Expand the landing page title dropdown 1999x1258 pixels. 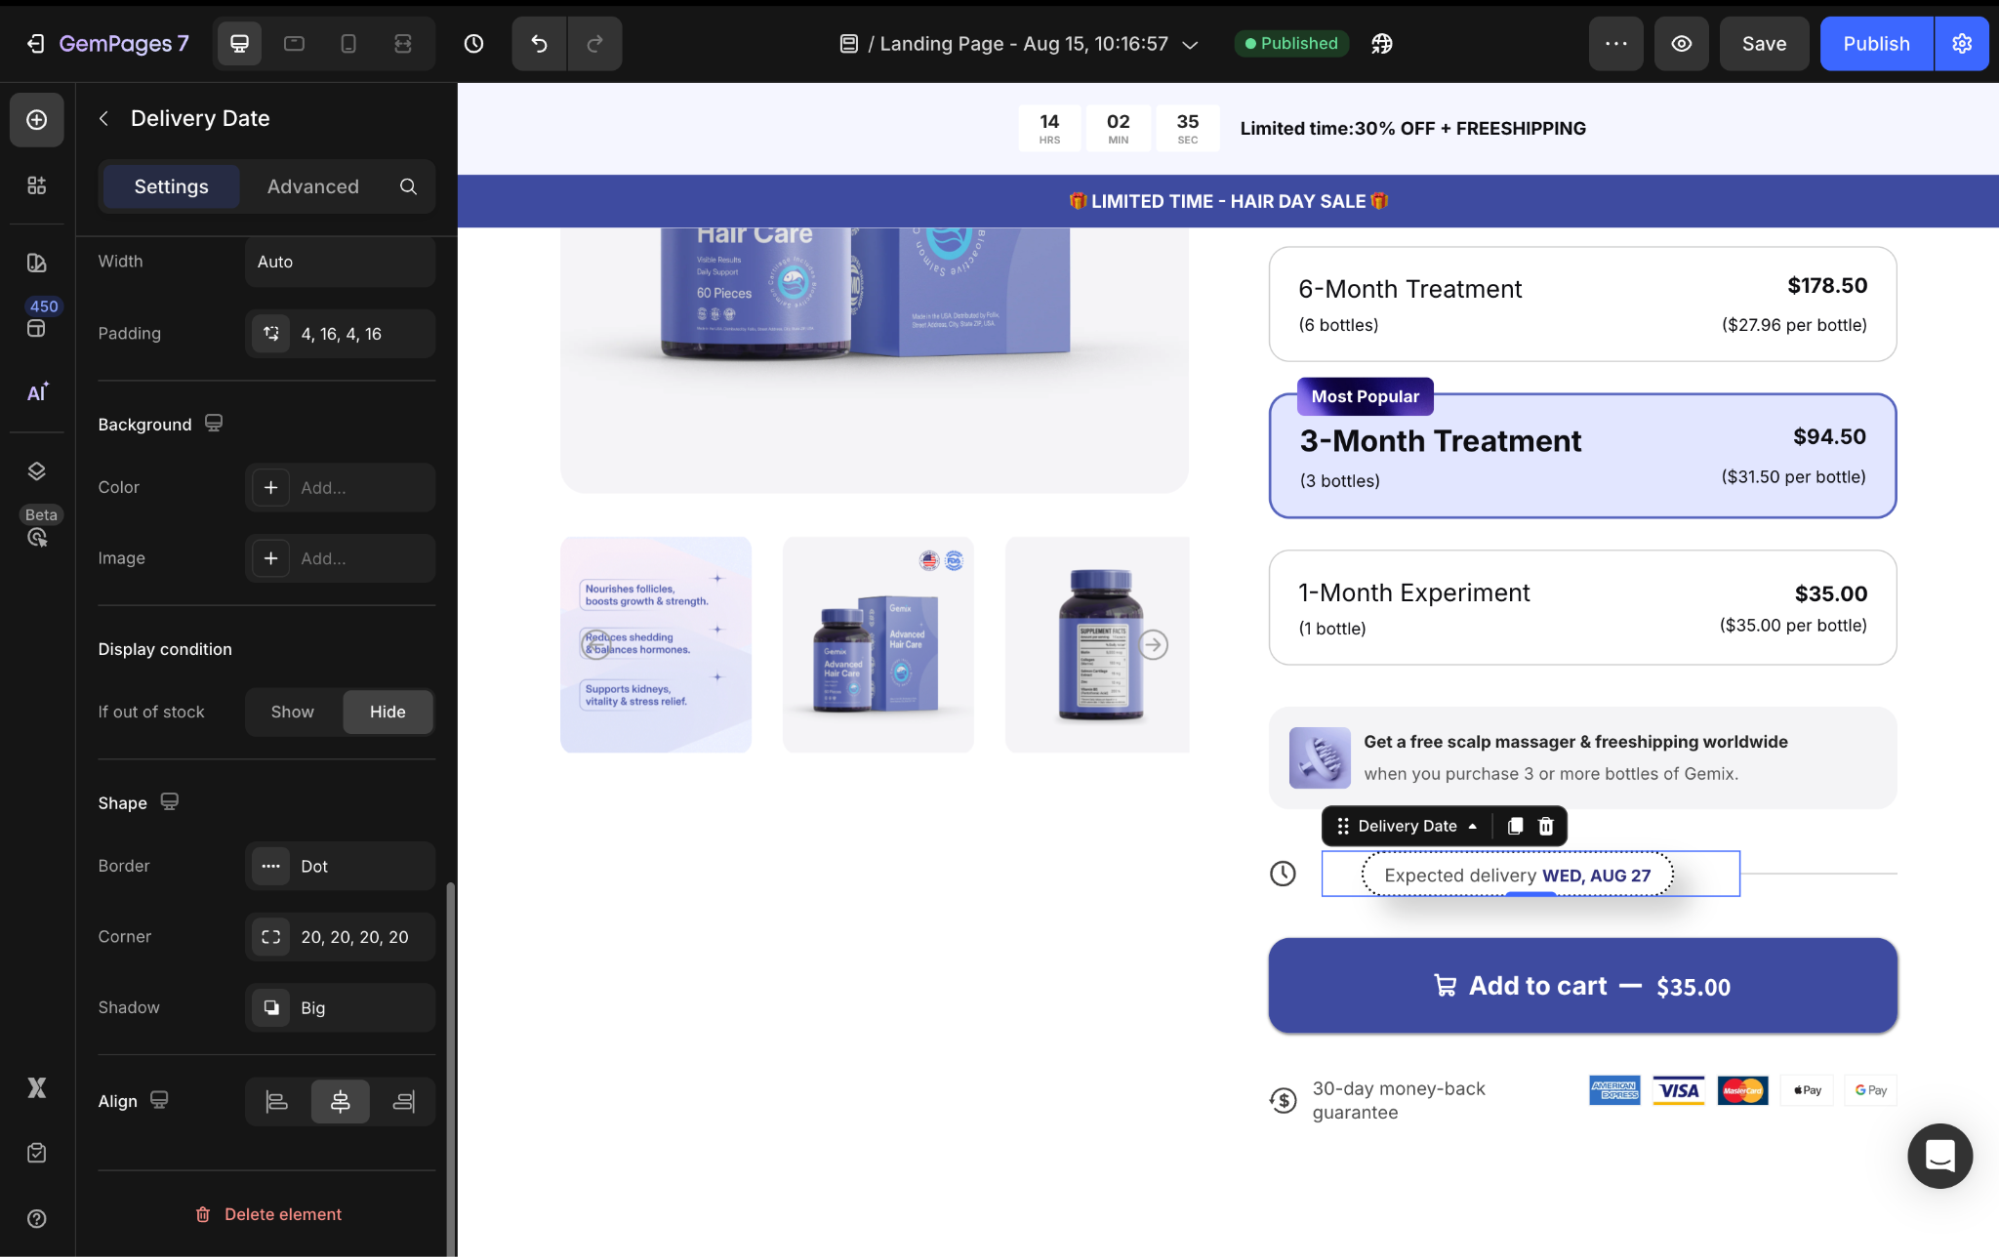click(x=1190, y=44)
